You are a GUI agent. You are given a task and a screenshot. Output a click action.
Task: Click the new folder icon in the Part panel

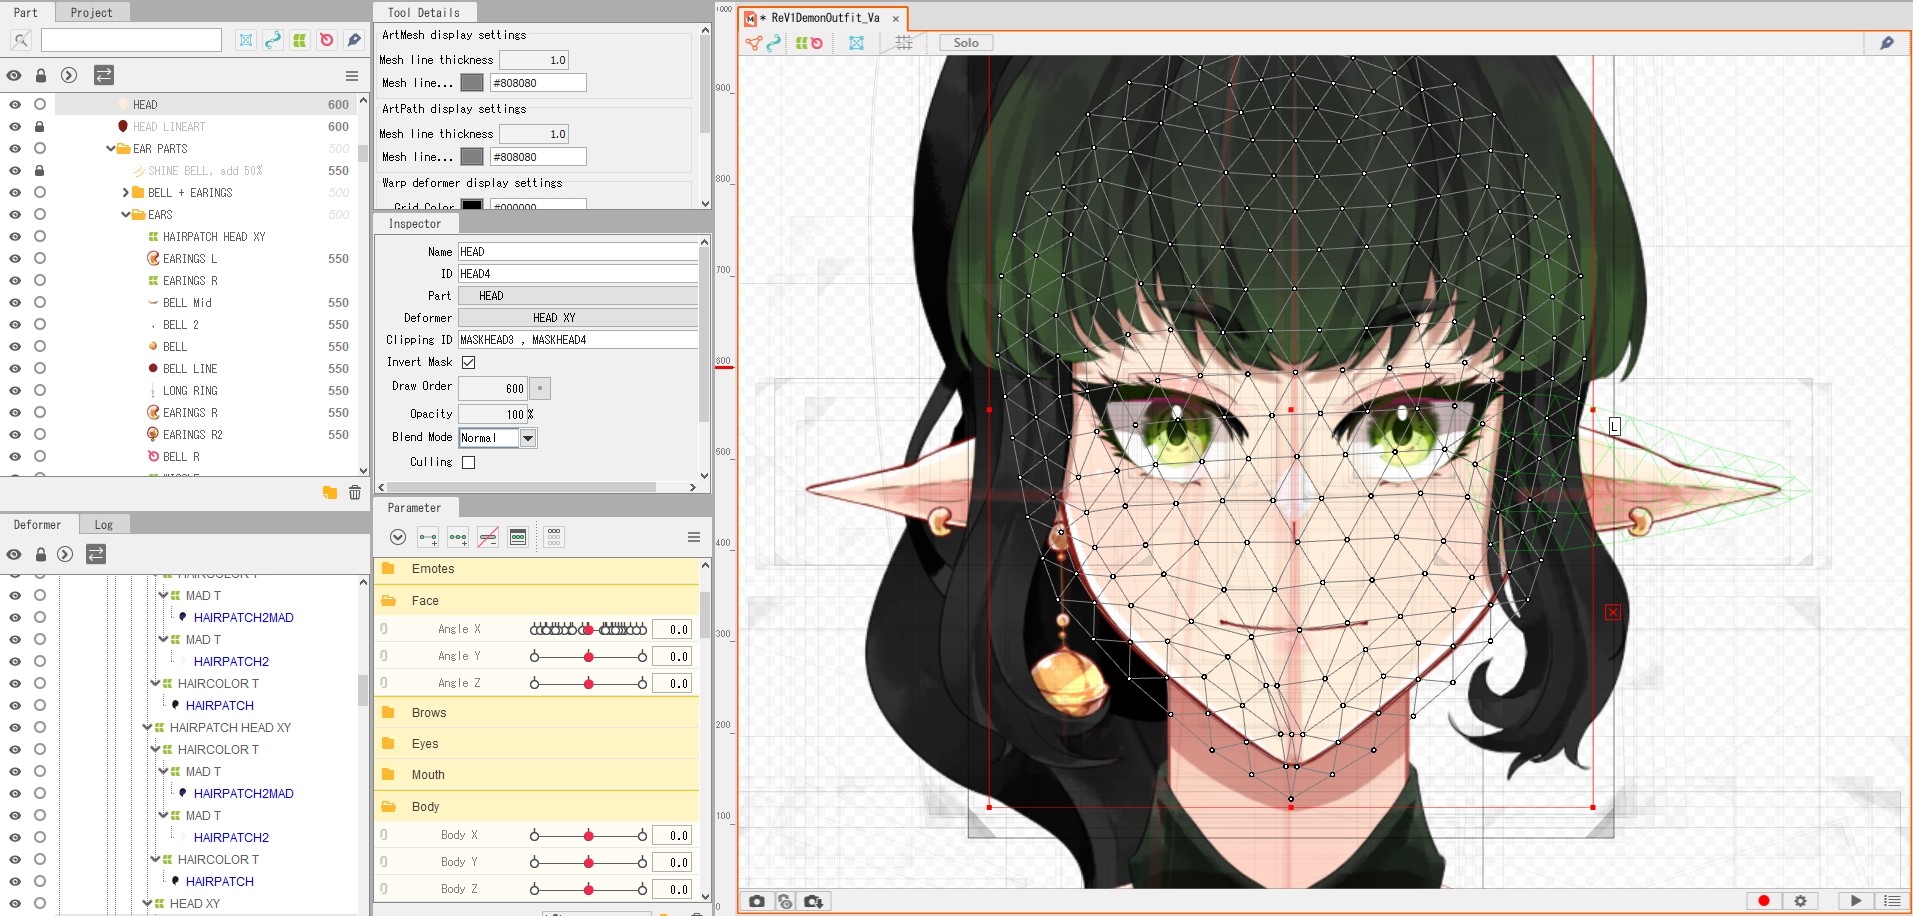pyautogui.click(x=329, y=492)
